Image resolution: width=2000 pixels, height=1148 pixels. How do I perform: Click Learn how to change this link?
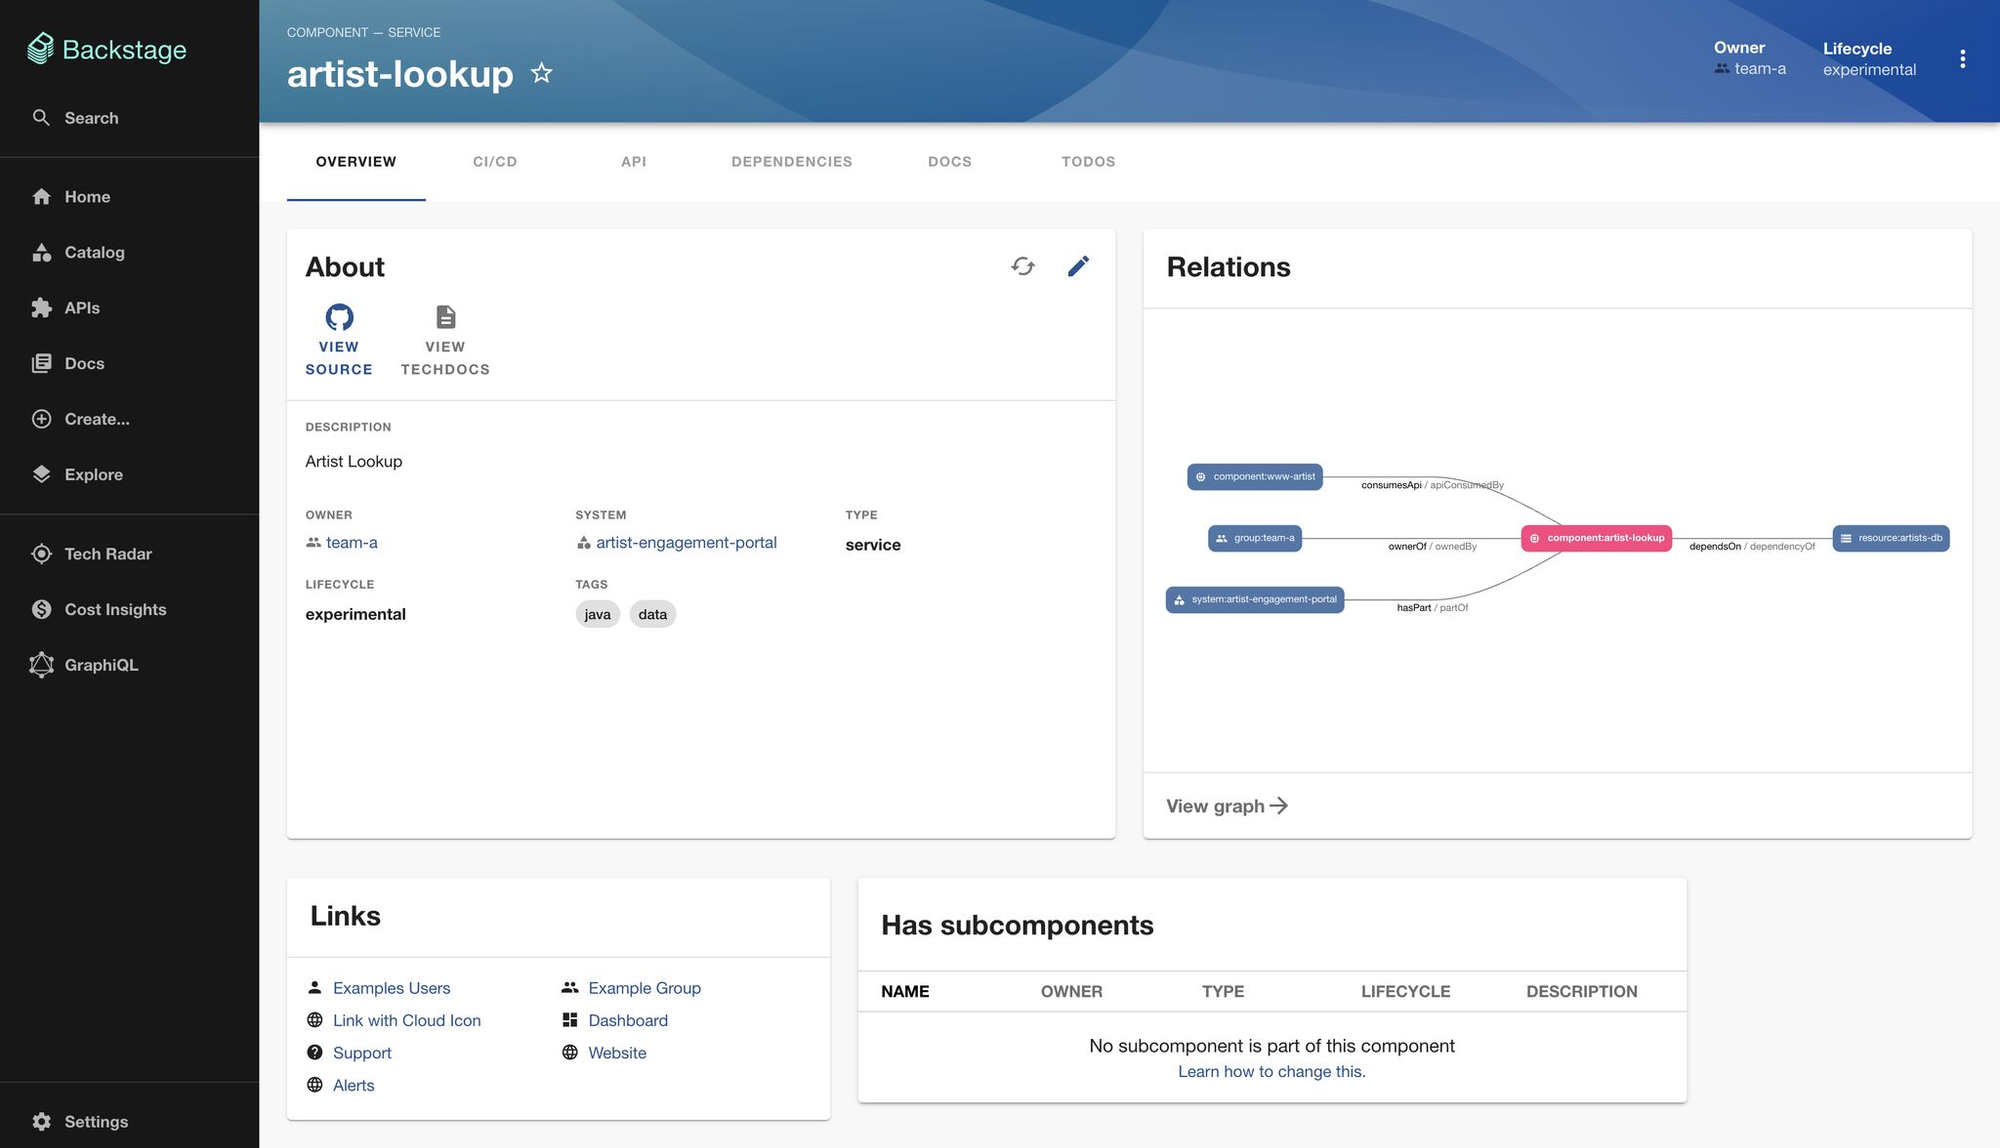[x=1272, y=1070]
